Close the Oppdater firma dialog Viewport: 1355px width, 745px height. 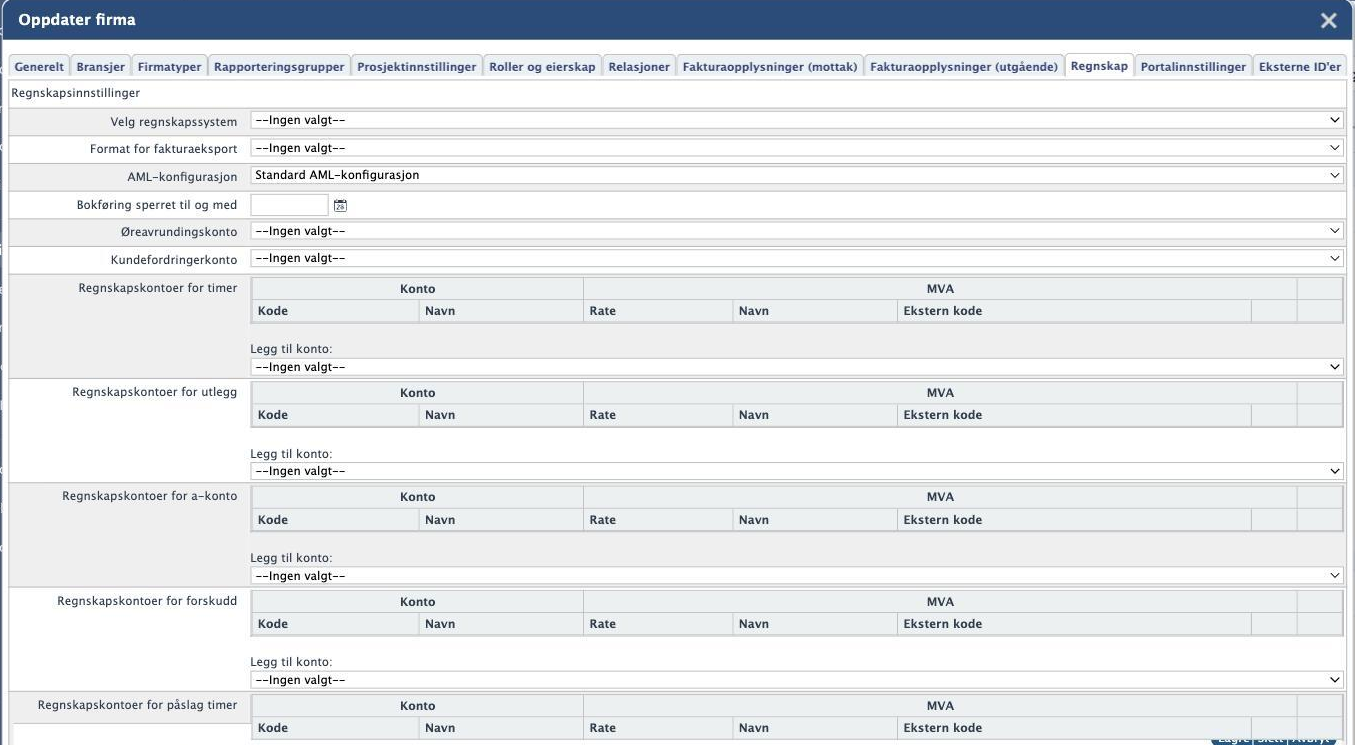(1328, 20)
